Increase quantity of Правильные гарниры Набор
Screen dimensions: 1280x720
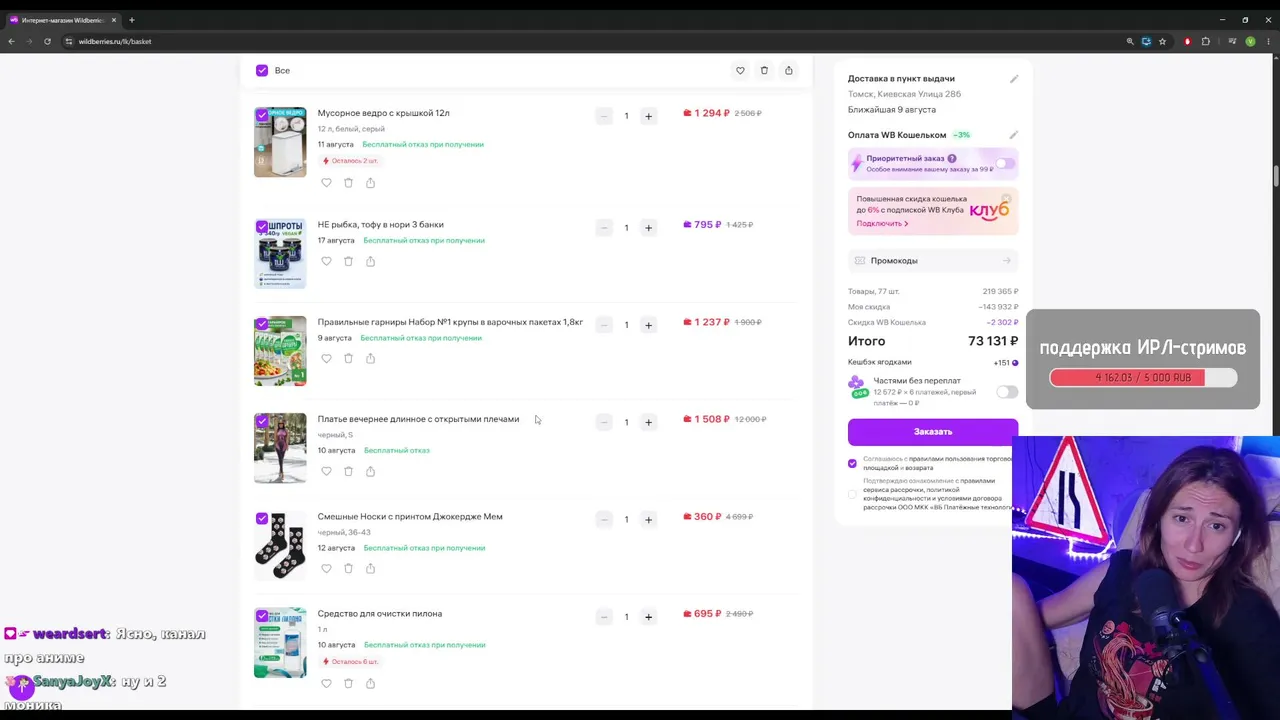tap(648, 325)
